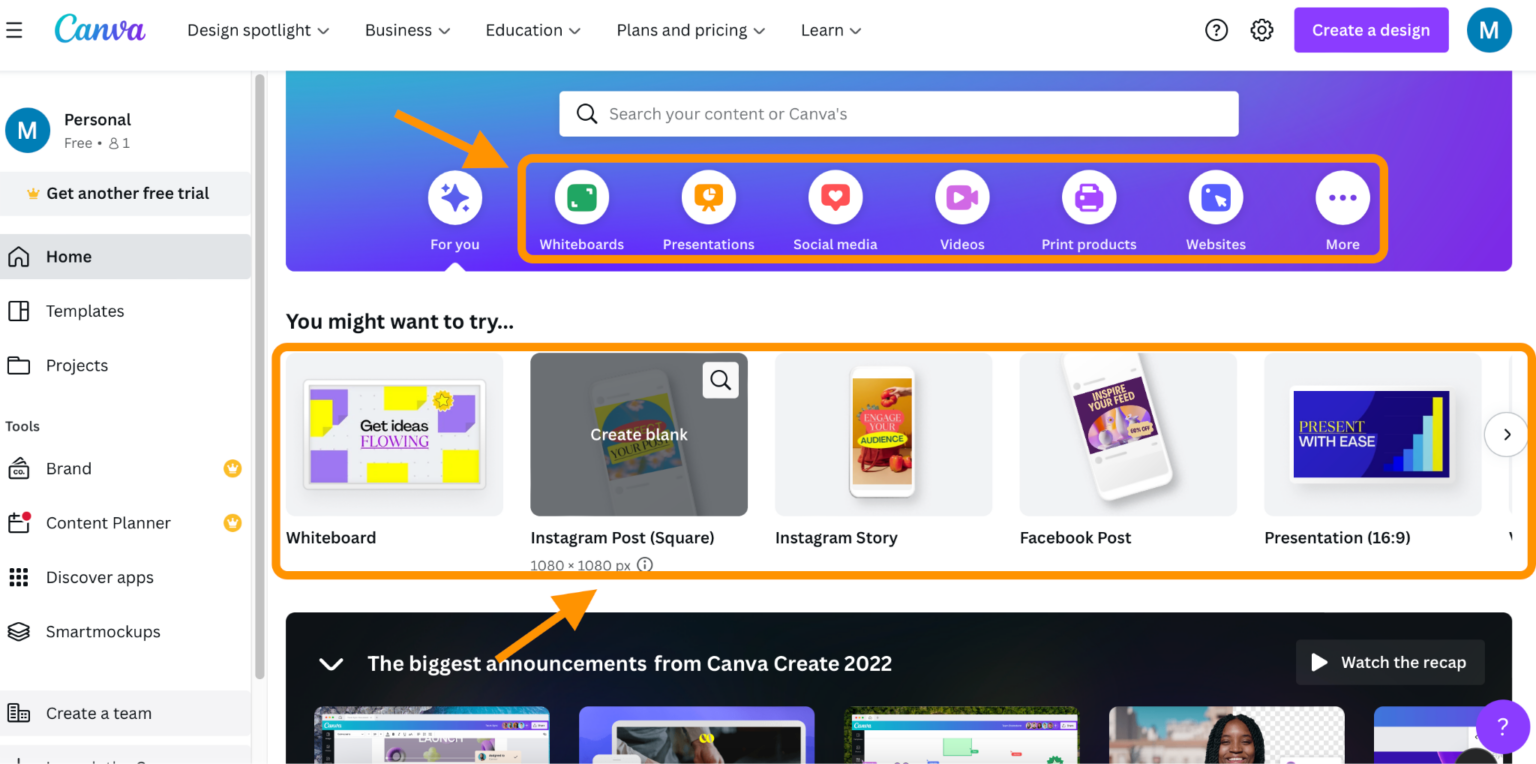Open the Brand tool
Screen dimensions: 1536x764
pyautogui.click(x=68, y=468)
